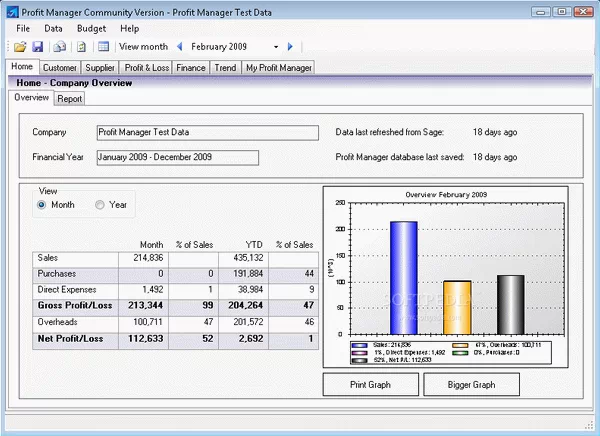Click the Month column header
Screen dimensions: 600x436
[x=152, y=245]
